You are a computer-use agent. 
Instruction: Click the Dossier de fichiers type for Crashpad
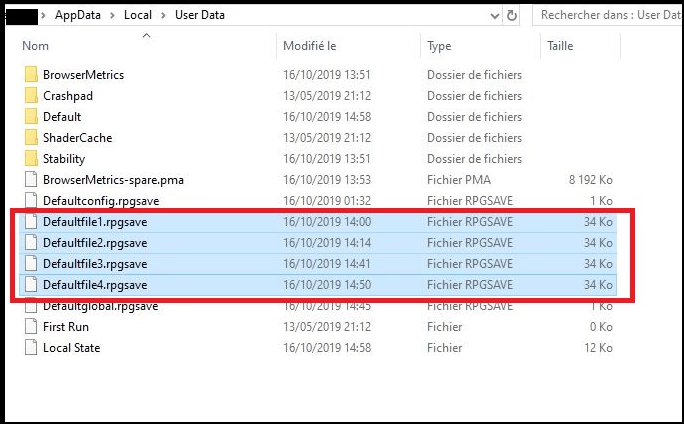pos(475,96)
